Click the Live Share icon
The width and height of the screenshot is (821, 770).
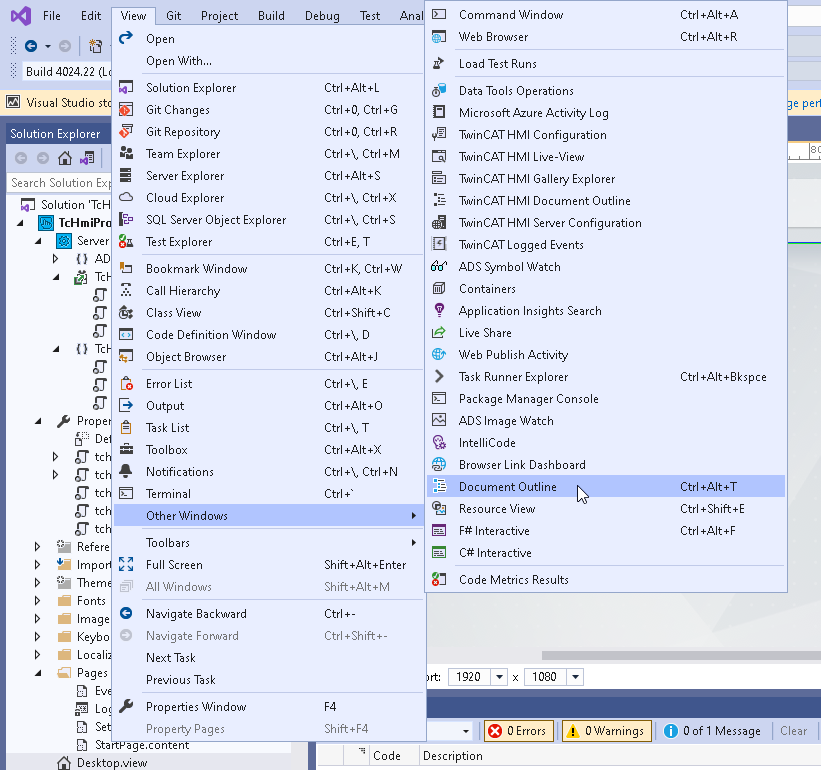pos(439,332)
